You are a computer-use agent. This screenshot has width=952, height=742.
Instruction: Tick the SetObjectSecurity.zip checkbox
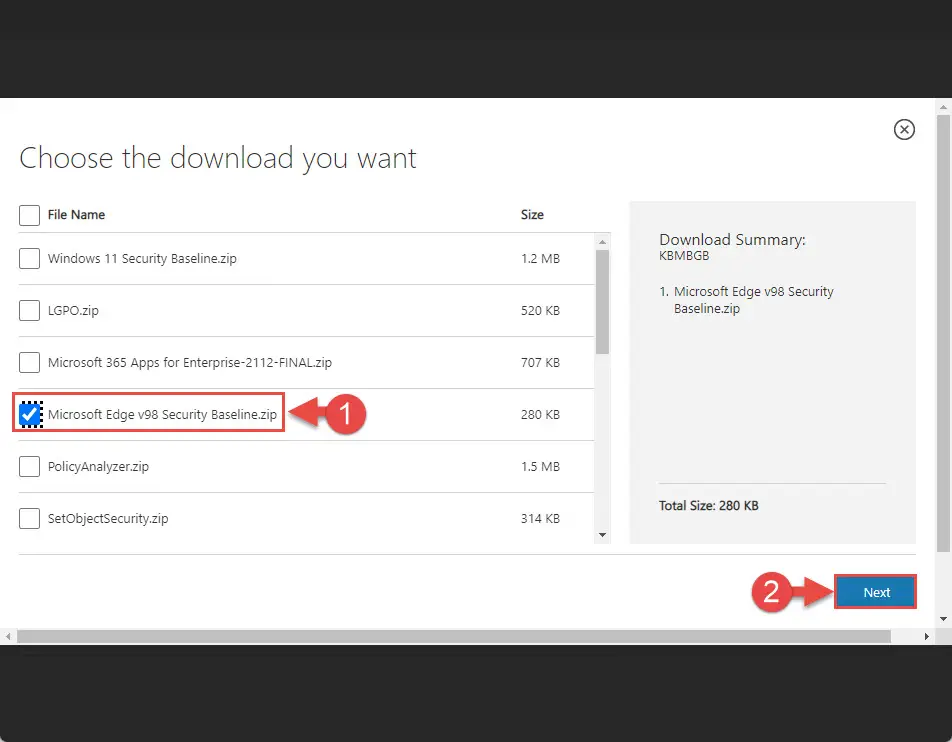pyautogui.click(x=29, y=519)
